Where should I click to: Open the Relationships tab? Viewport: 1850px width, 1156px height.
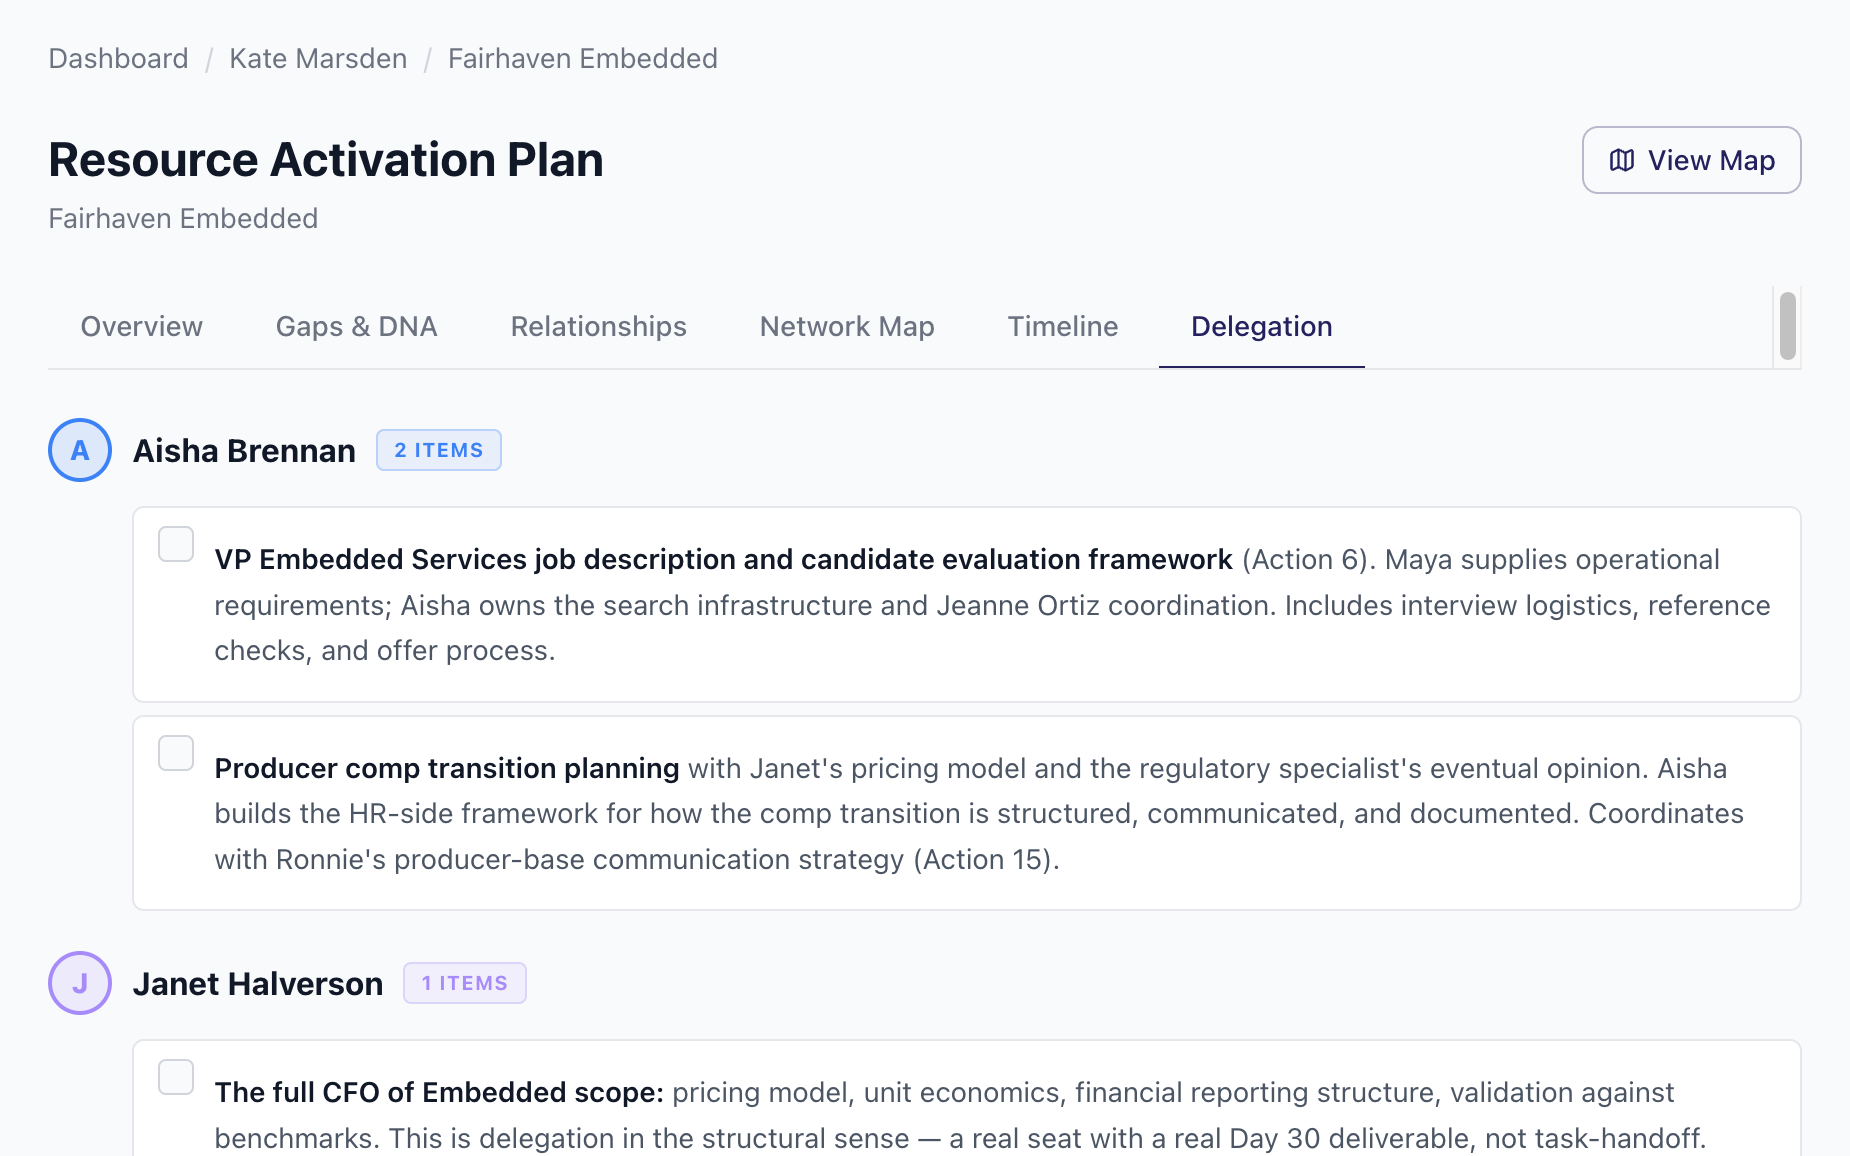pyautogui.click(x=599, y=327)
